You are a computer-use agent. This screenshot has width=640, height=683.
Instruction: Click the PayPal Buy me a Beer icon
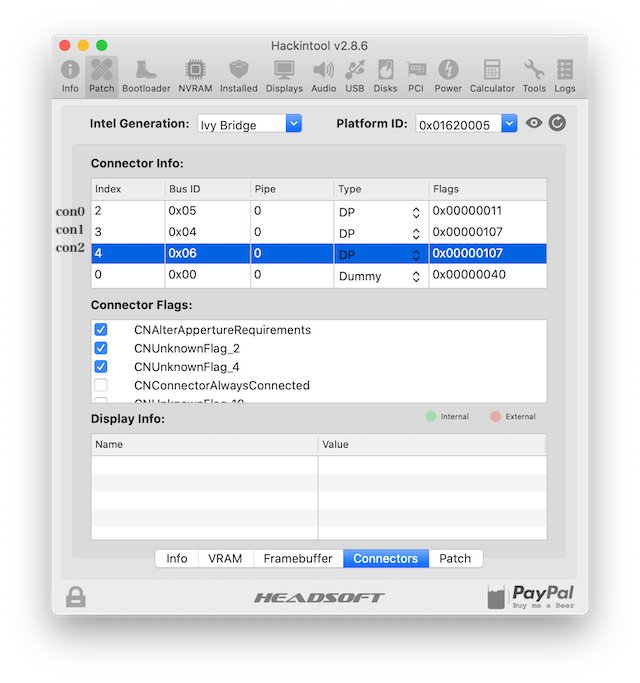(x=530, y=596)
